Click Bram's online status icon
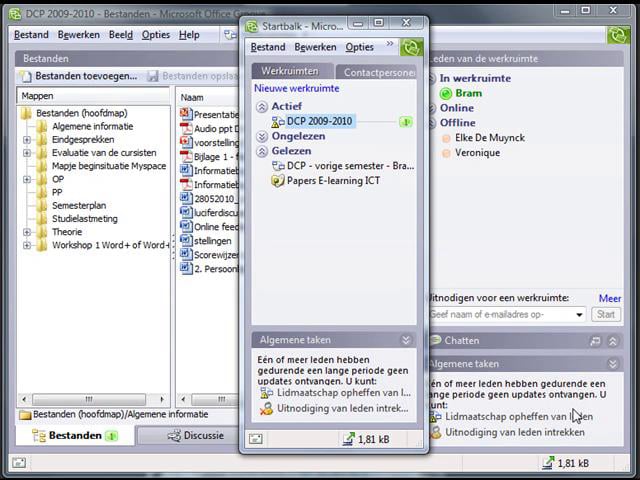The image size is (640, 480). pos(446,94)
